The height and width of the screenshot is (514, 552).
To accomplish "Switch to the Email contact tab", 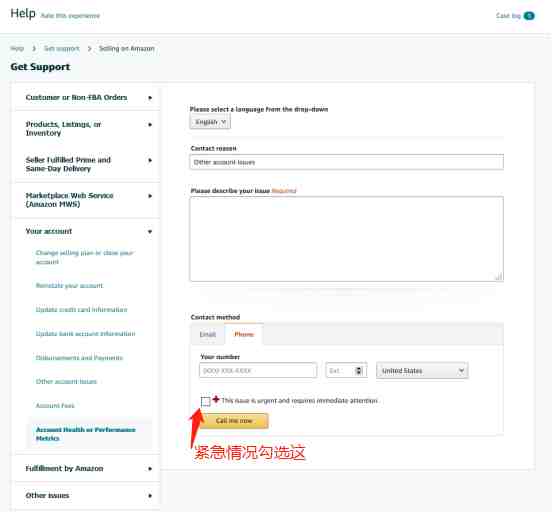I will [208, 334].
